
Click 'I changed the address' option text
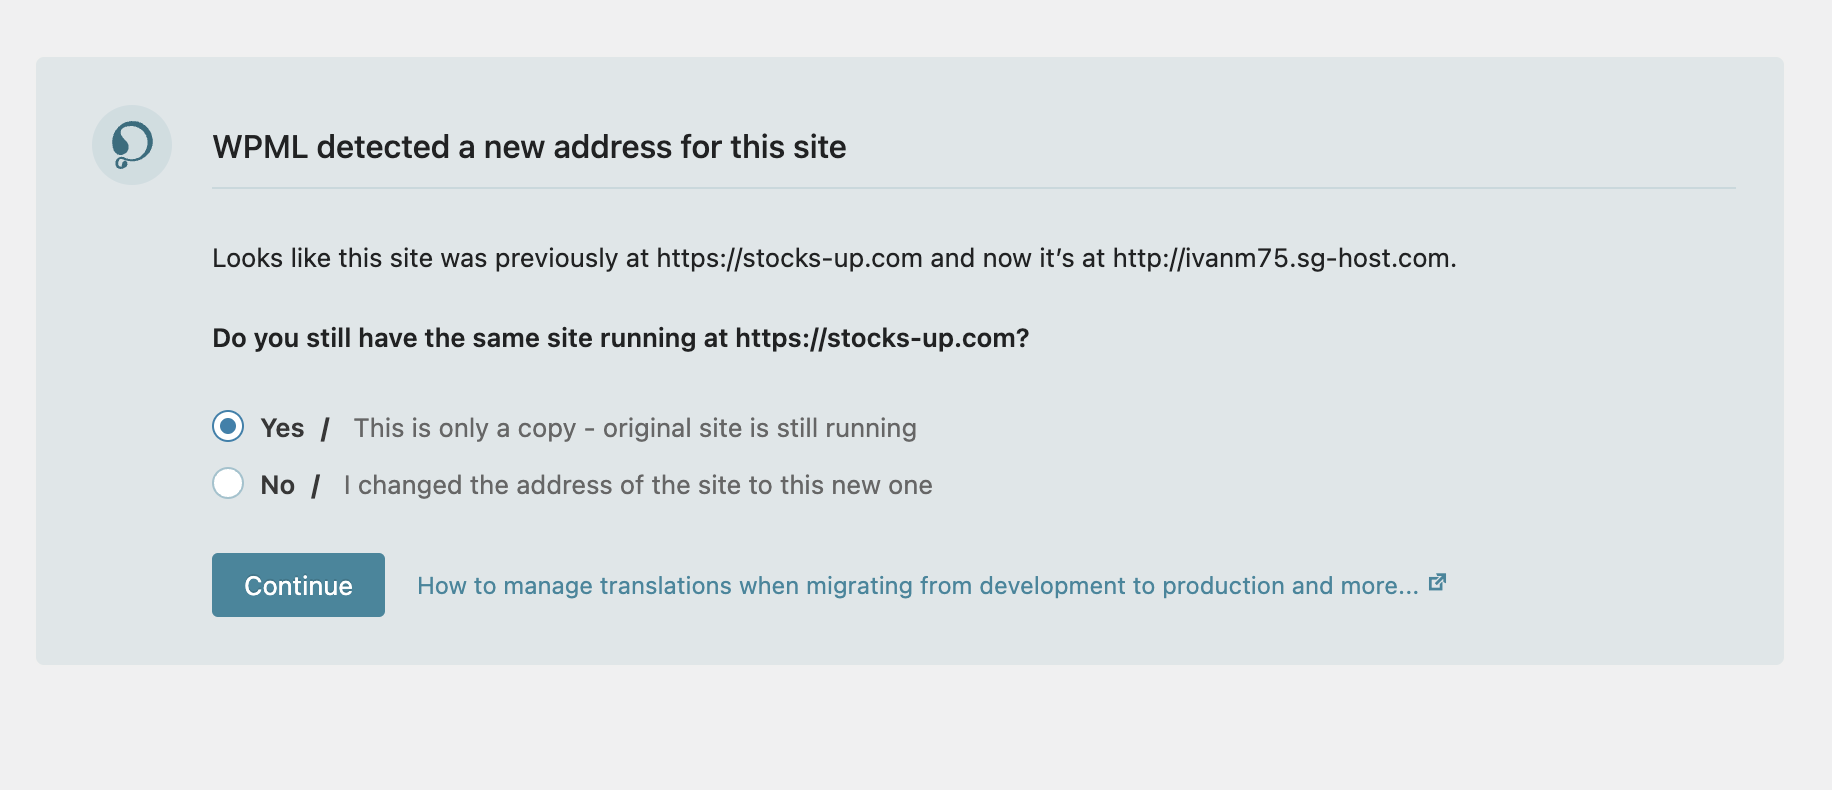(638, 485)
